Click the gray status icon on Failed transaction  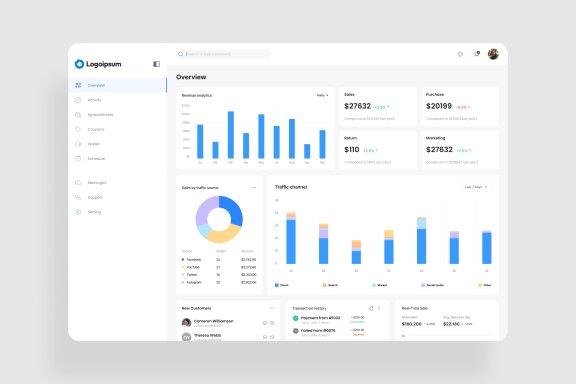point(296,331)
